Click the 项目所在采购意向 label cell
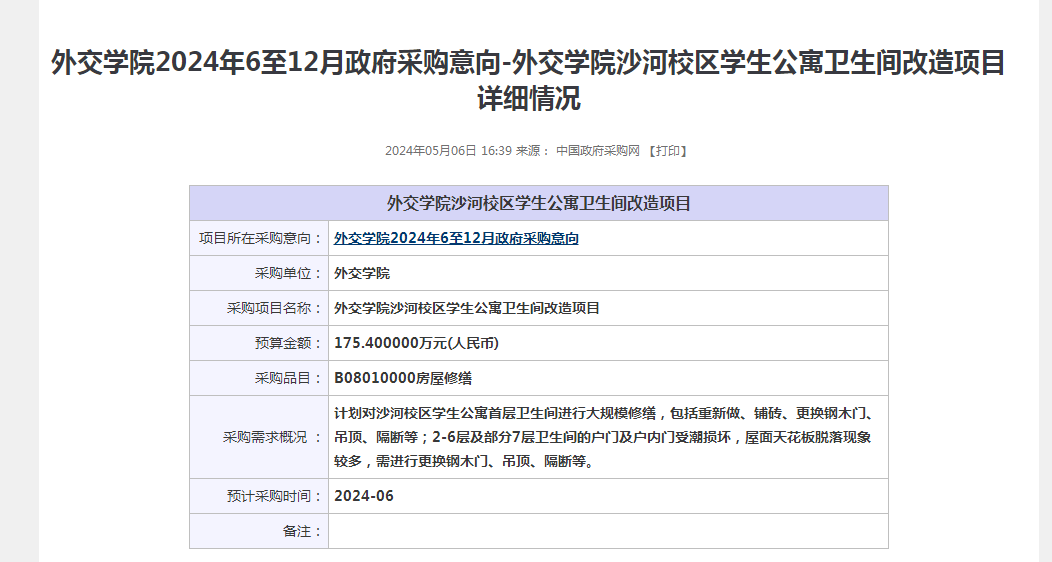This screenshot has height=562, width=1052. point(260,238)
